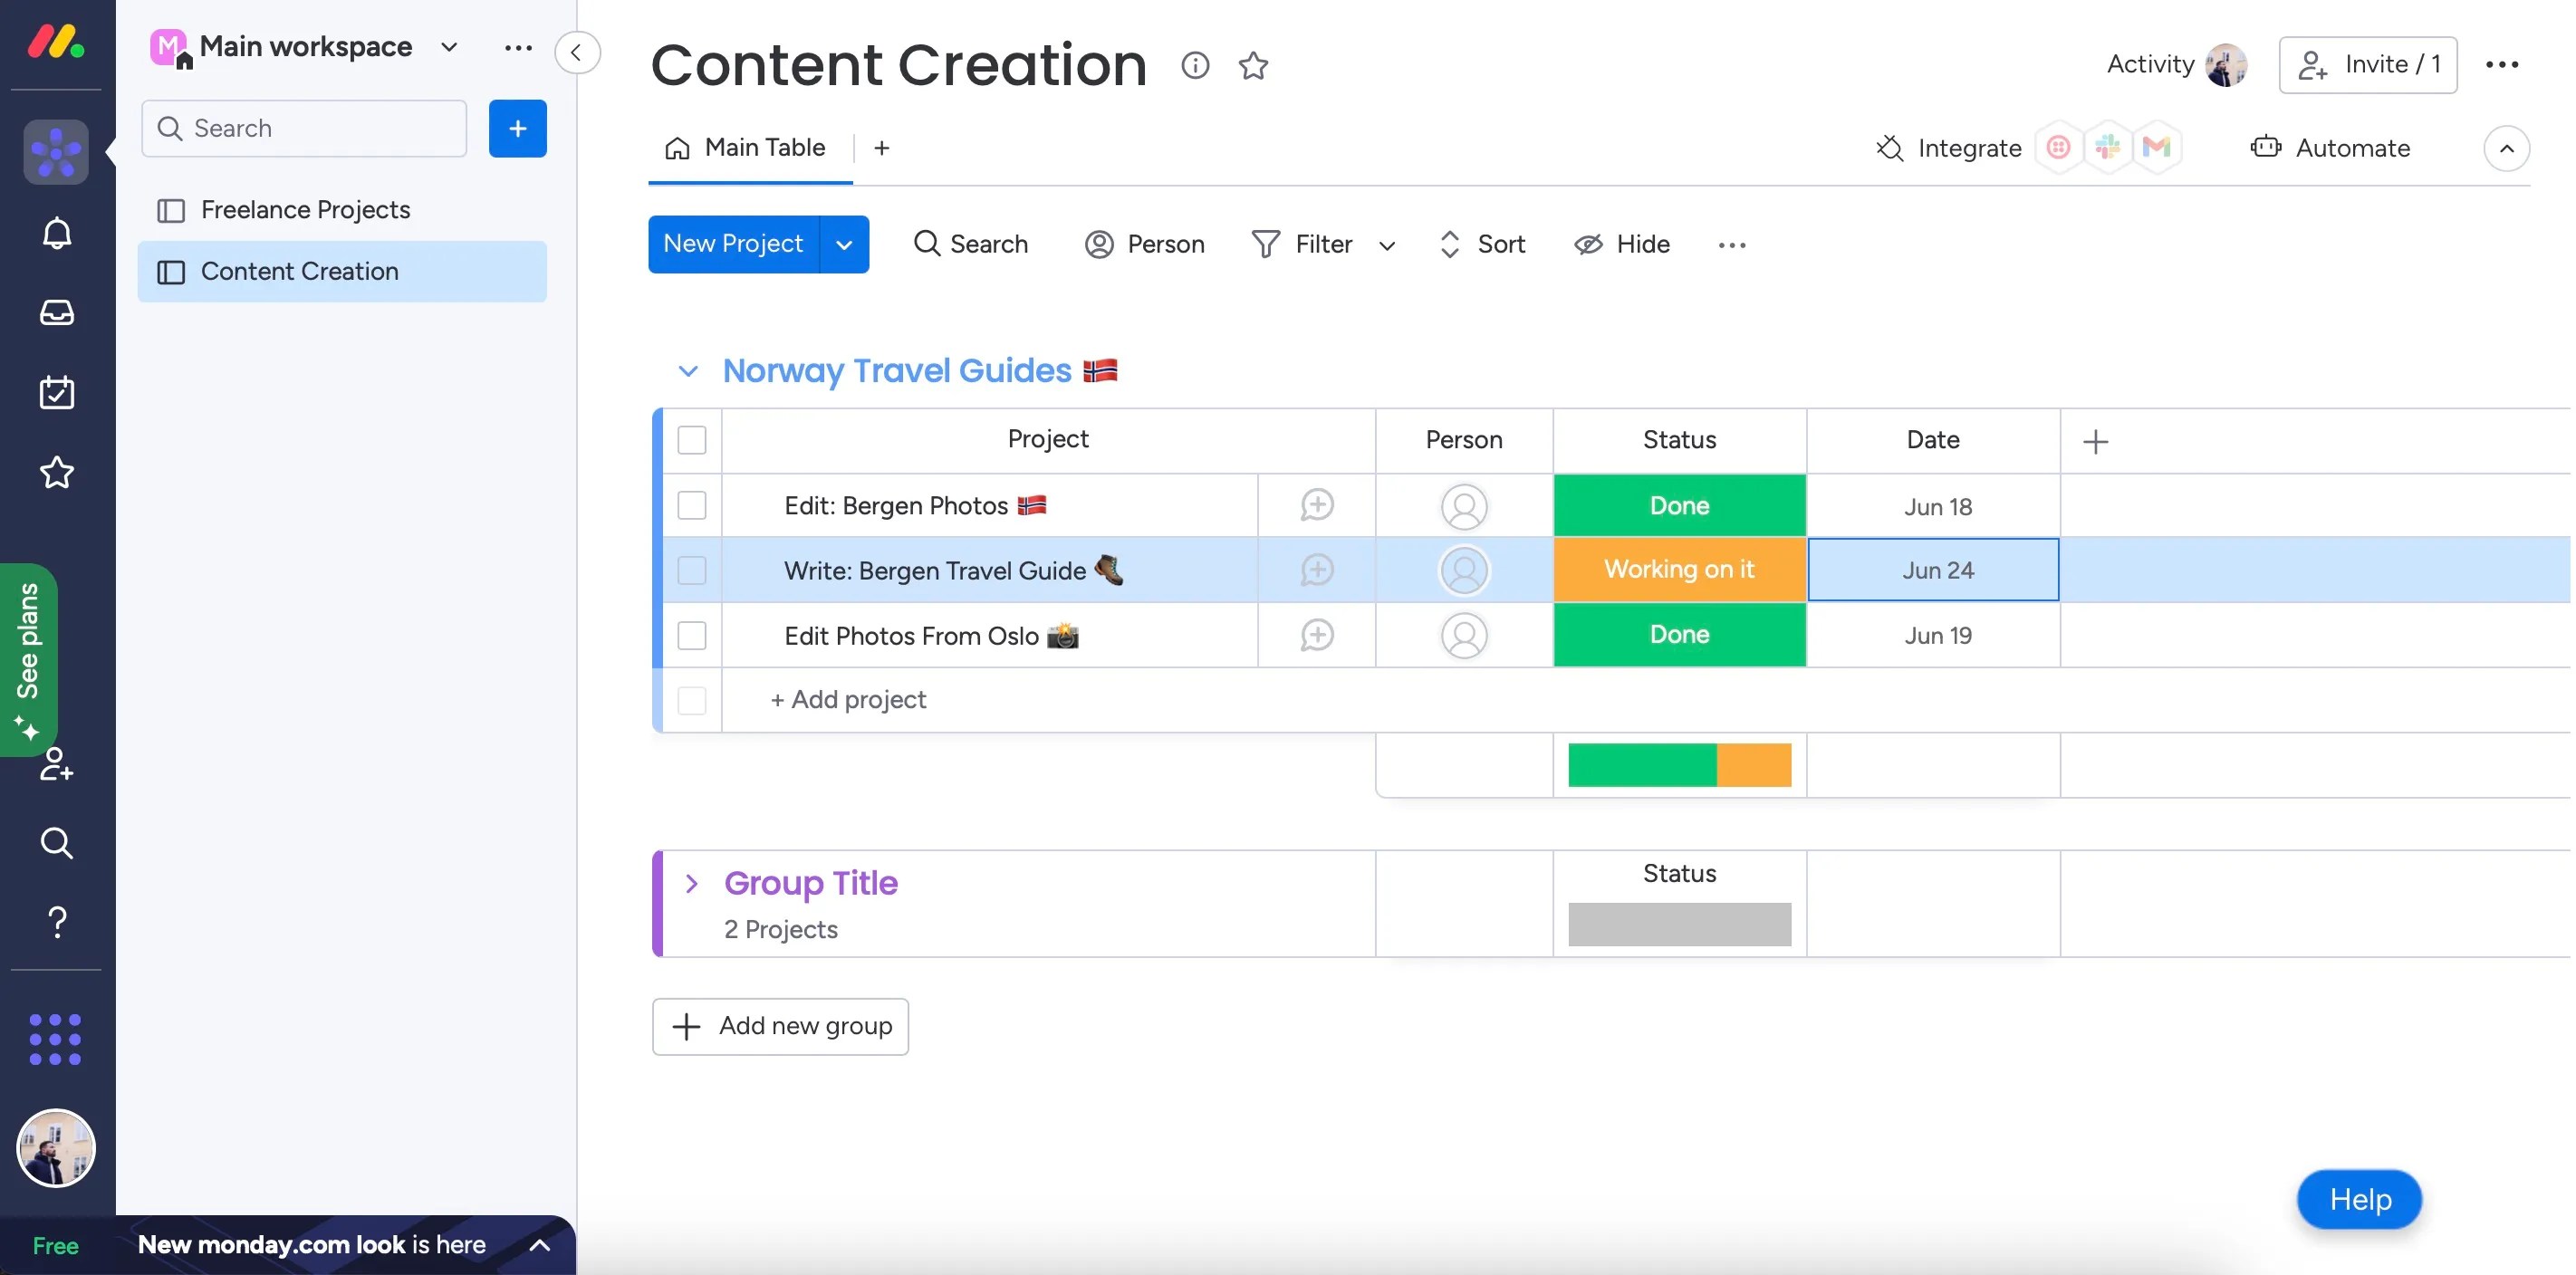
Task: Collapse the Norway Travel Guides group
Action: pyautogui.click(x=687, y=371)
